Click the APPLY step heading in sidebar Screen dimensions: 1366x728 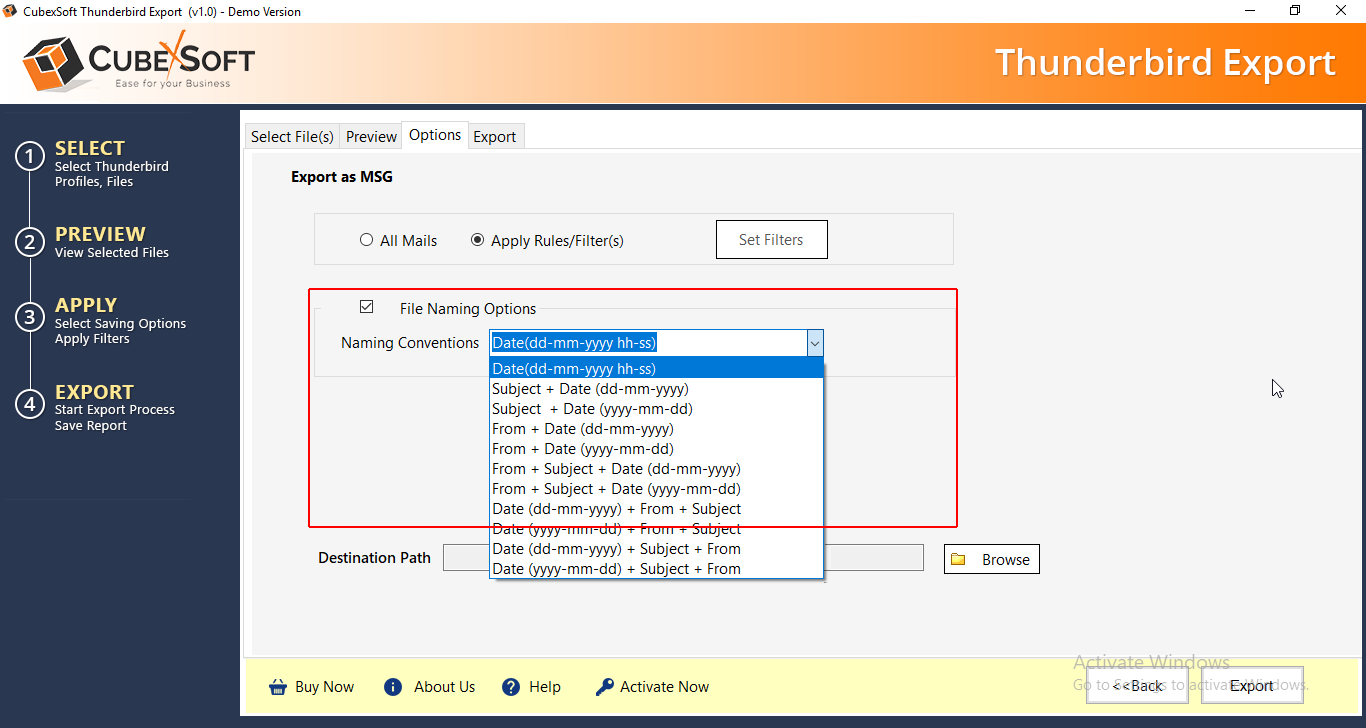coord(86,305)
